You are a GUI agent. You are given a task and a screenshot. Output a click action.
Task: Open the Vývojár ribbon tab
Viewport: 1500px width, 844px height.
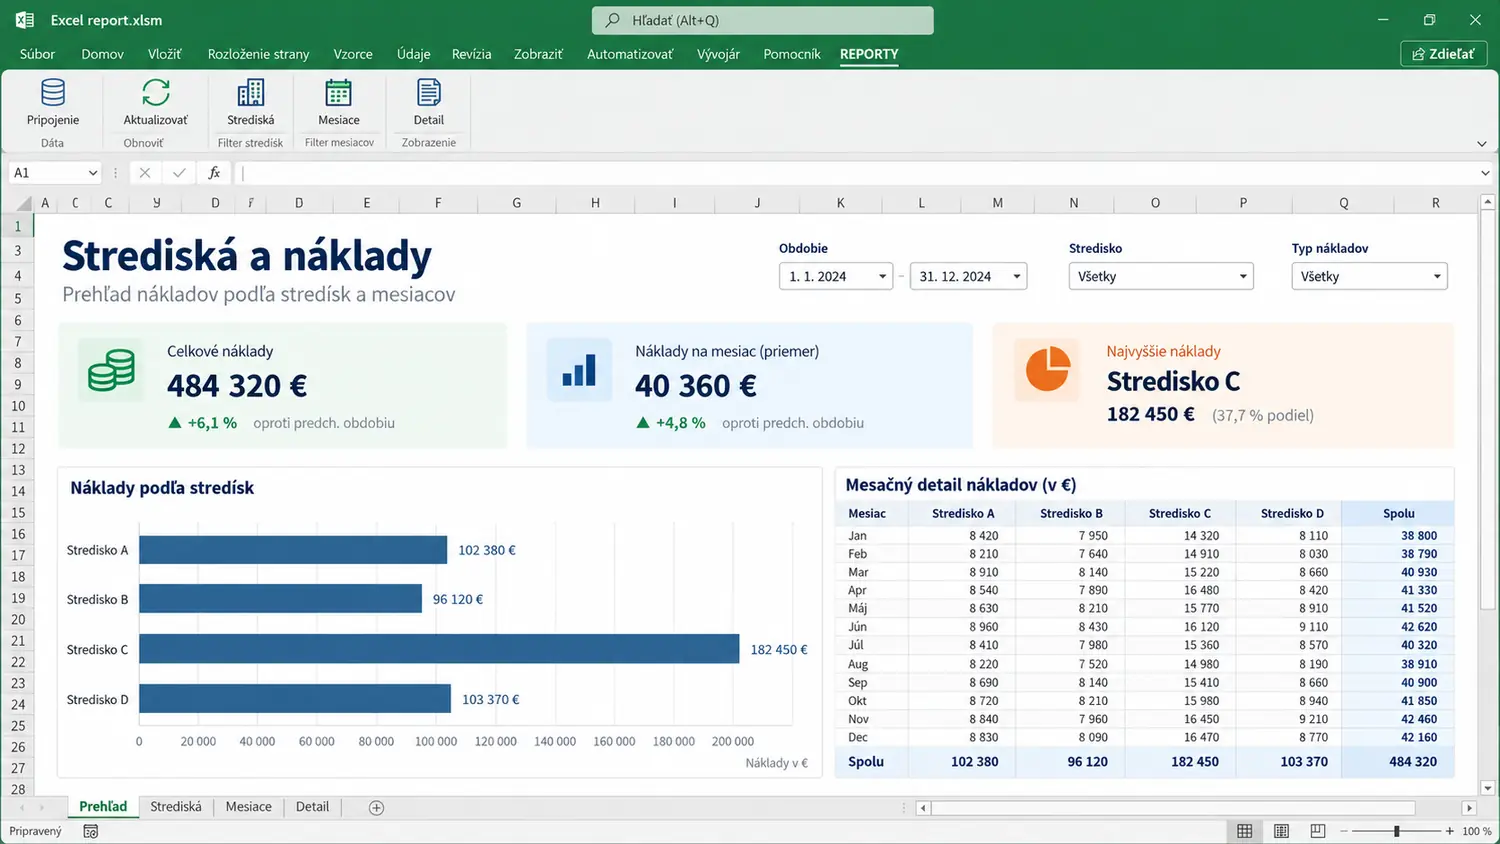(718, 54)
